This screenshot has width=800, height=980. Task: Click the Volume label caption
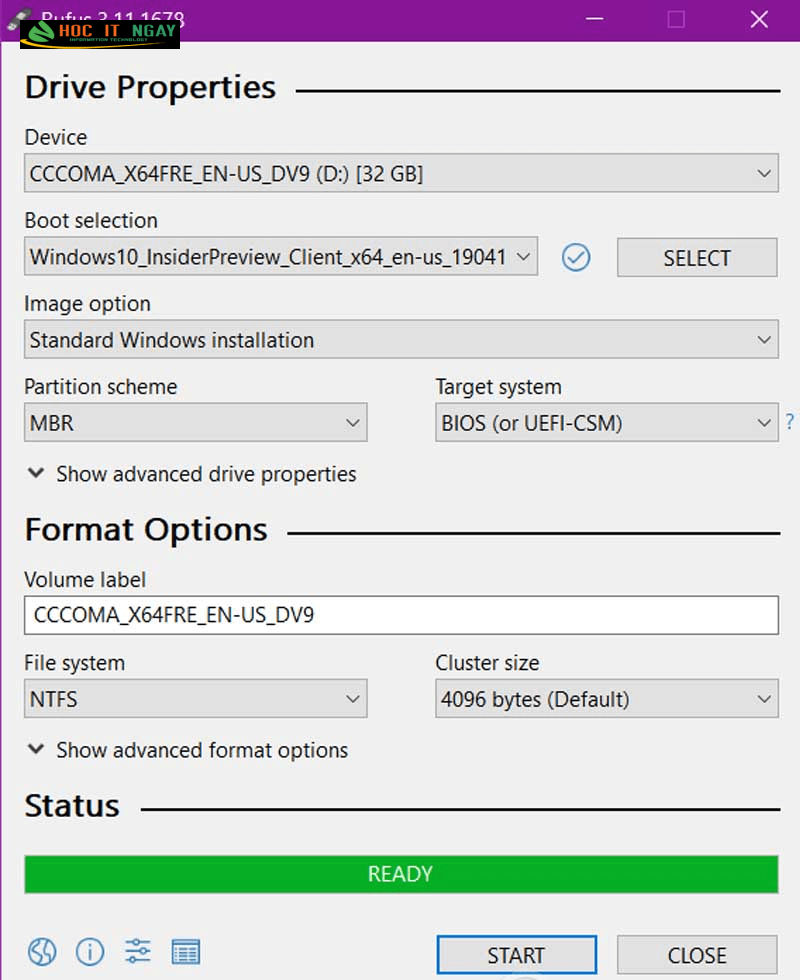pos(85,580)
